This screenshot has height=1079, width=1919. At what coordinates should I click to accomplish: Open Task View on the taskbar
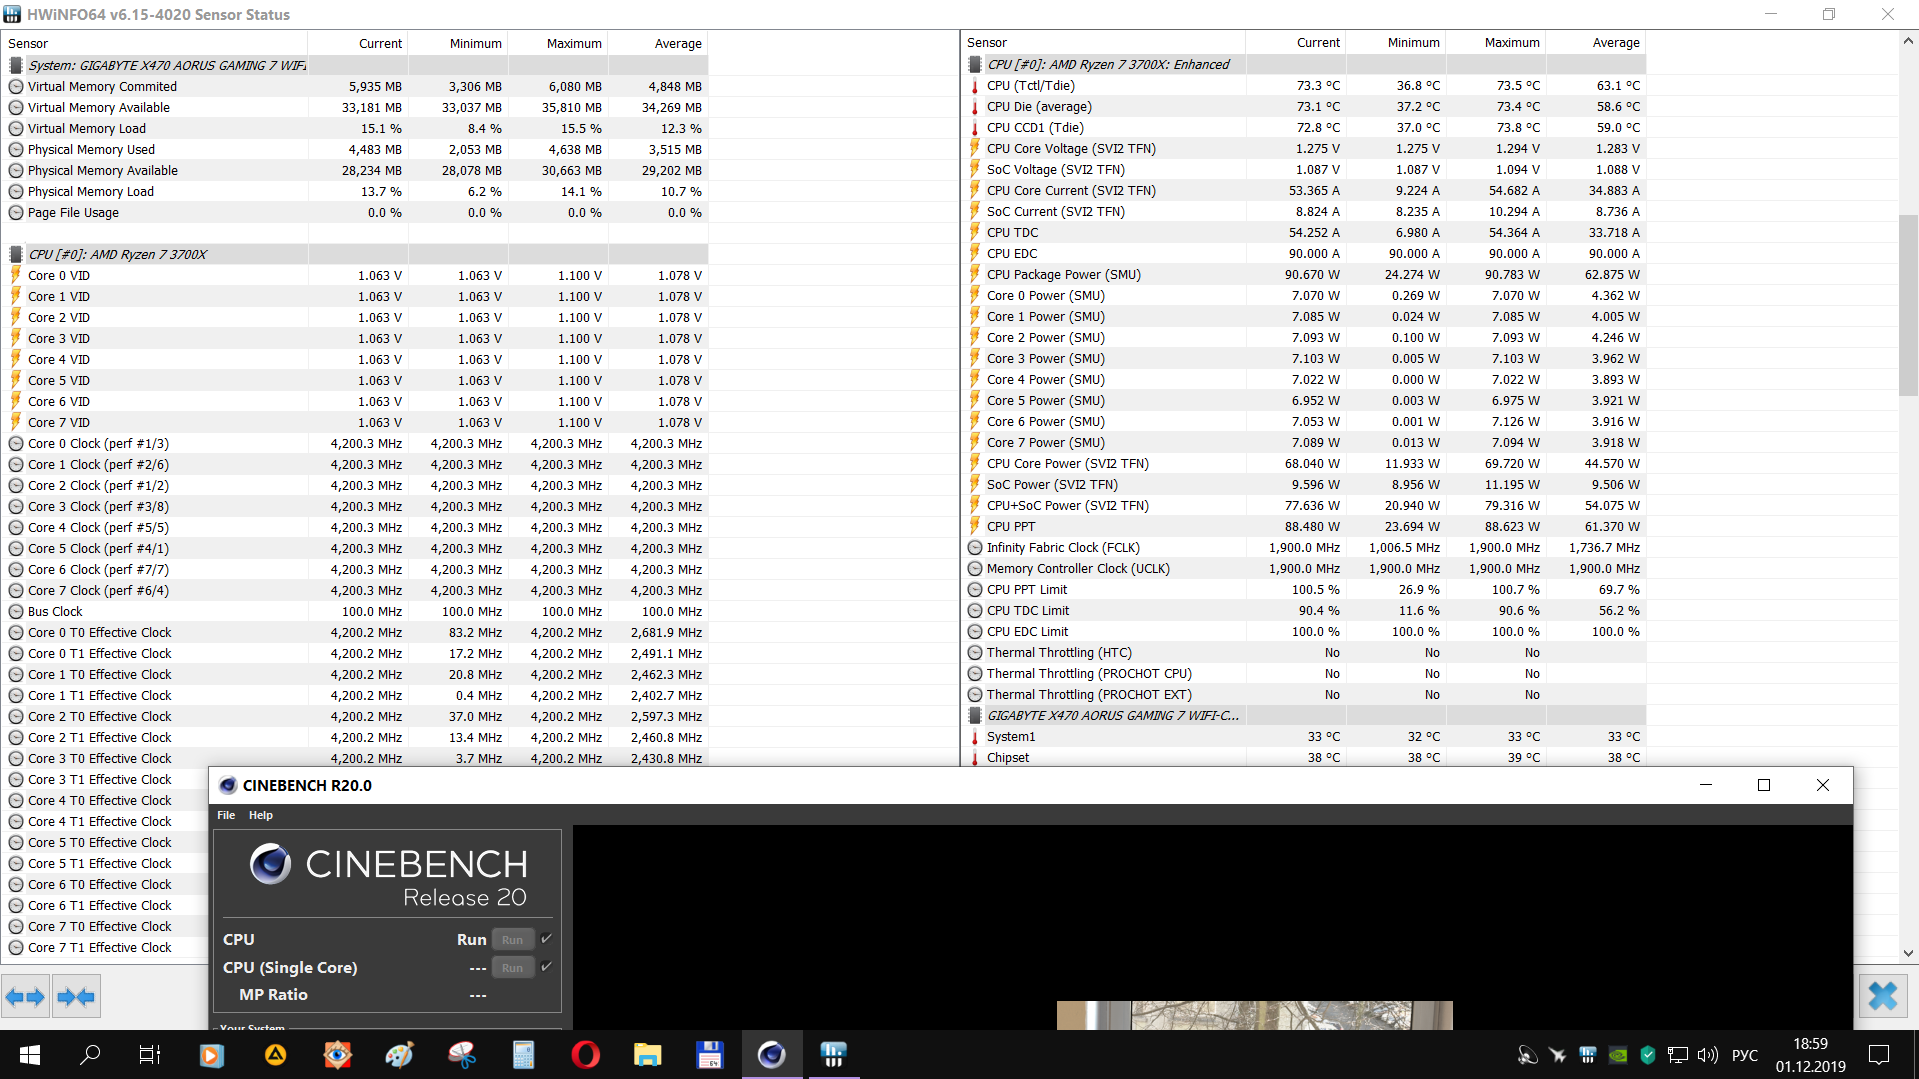(150, 1054)
